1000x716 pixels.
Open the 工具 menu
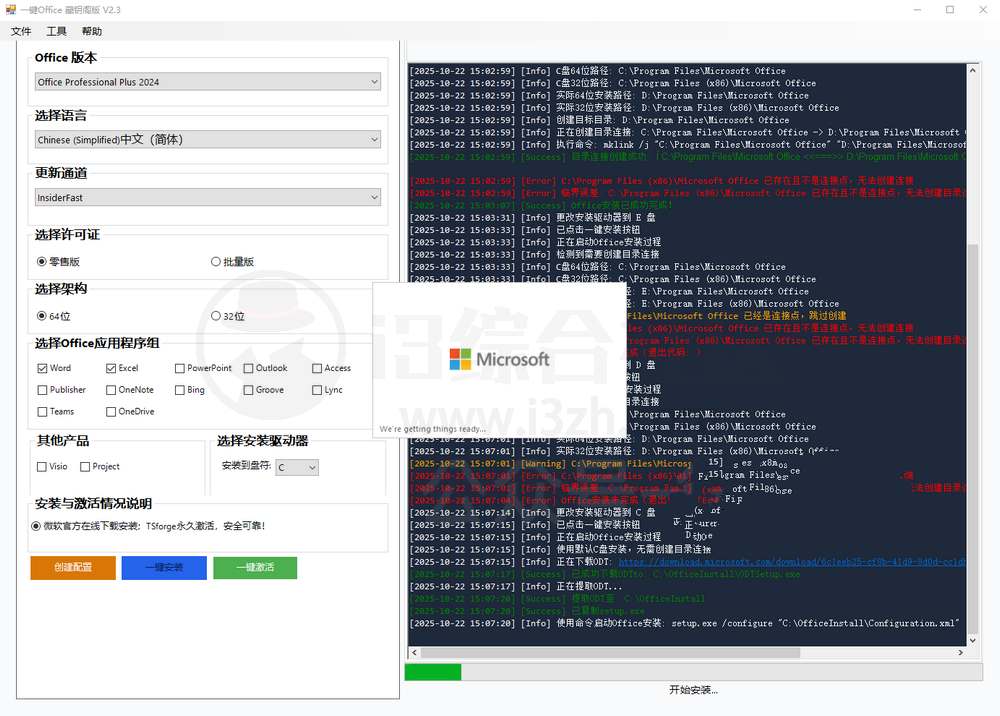[x=56, y=32]
